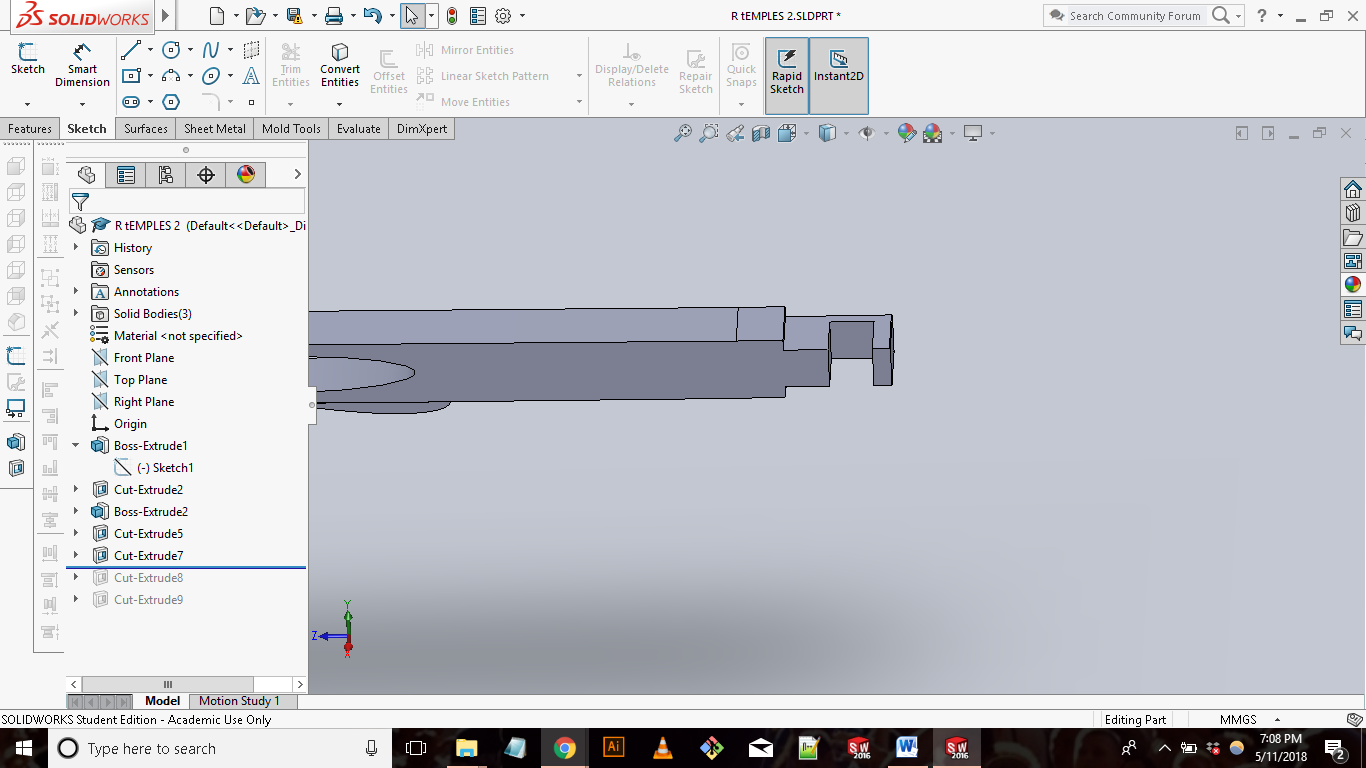Select the suppressed Cut-Extrude9 feature
Image resolution: width=1366 pixels, height=768 pixels.
[148, 600]
